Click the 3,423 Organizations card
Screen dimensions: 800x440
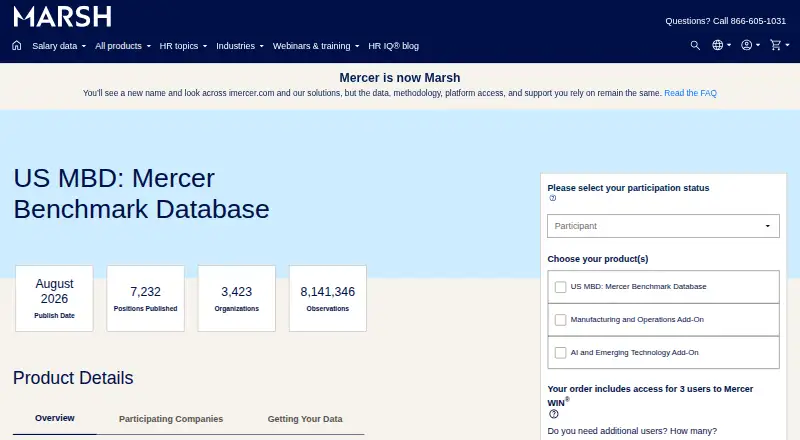tap(237, 299)
